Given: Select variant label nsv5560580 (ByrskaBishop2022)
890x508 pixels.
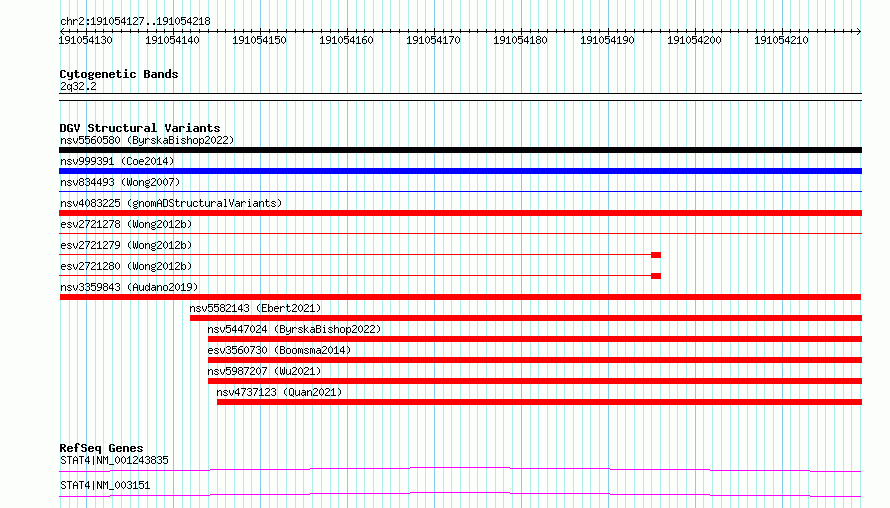Looking at the screenshot, I should coord(147,140).
